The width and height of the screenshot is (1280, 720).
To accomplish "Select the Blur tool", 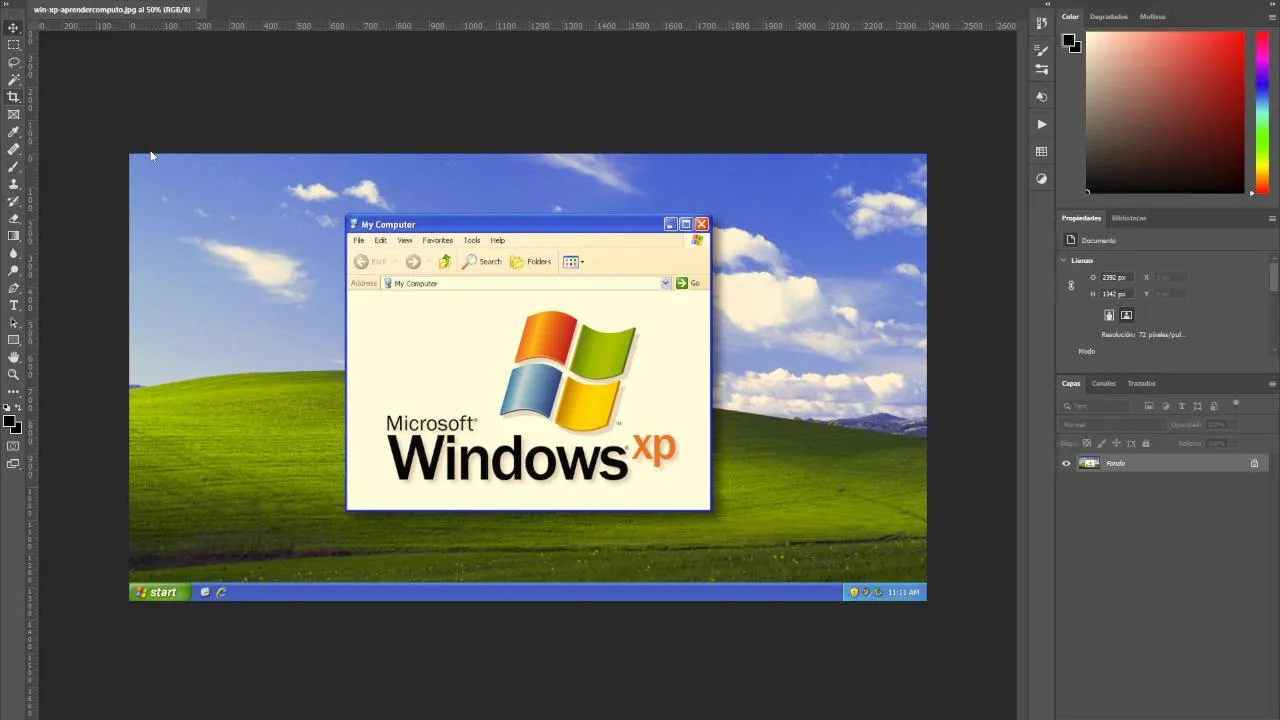I will coord(13,253).
